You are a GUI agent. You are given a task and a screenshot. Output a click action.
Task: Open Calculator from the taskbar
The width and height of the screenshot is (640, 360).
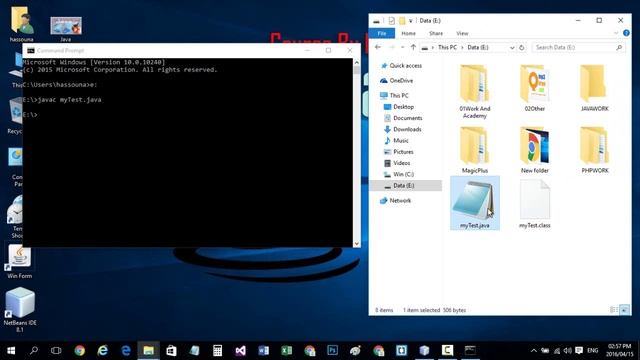217,350
